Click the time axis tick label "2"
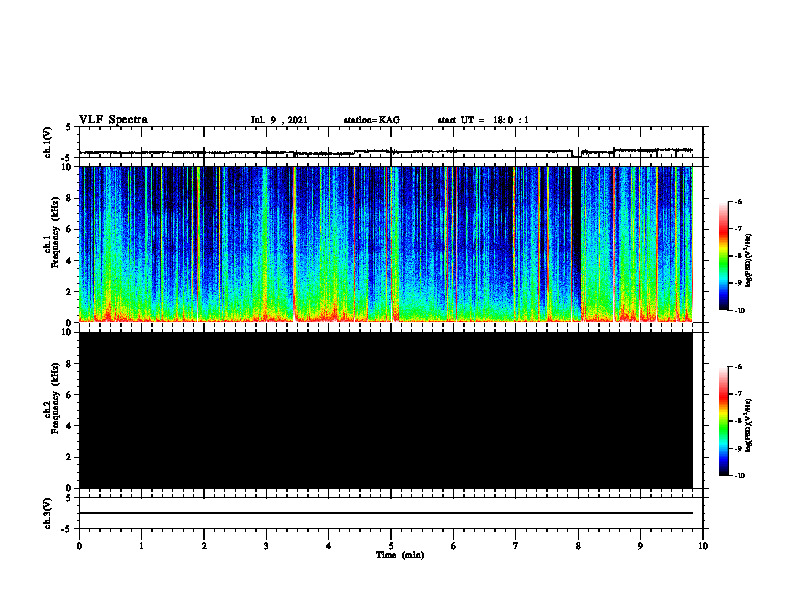Image resolution: width=792 pixels, height=612 pixels. click(204, 546)
